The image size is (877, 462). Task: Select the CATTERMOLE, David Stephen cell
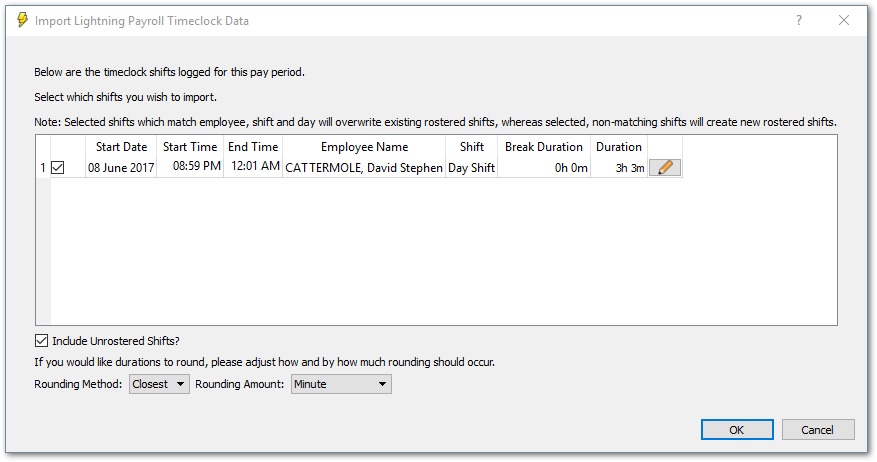364,168
